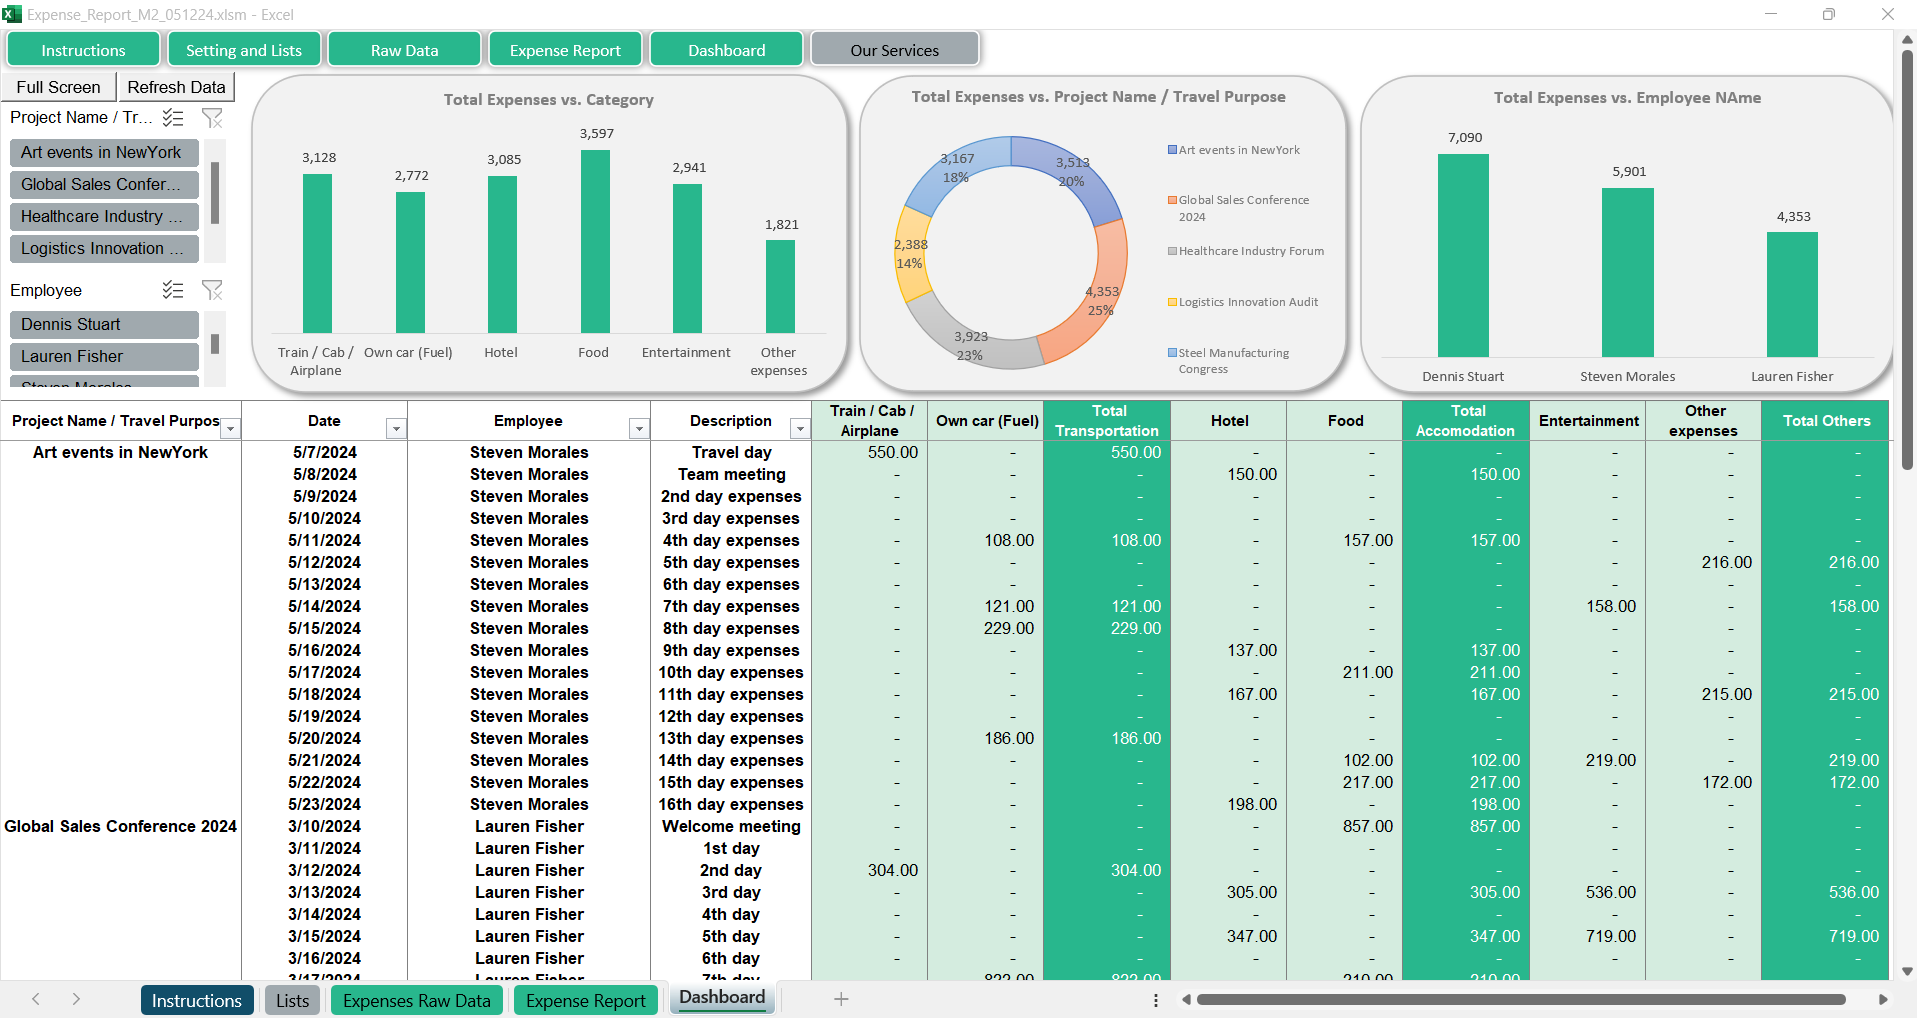Switch to the Expenses Raw Data sheet tab
This screenshot has width=1917, height=1018.
(416, 1001)
